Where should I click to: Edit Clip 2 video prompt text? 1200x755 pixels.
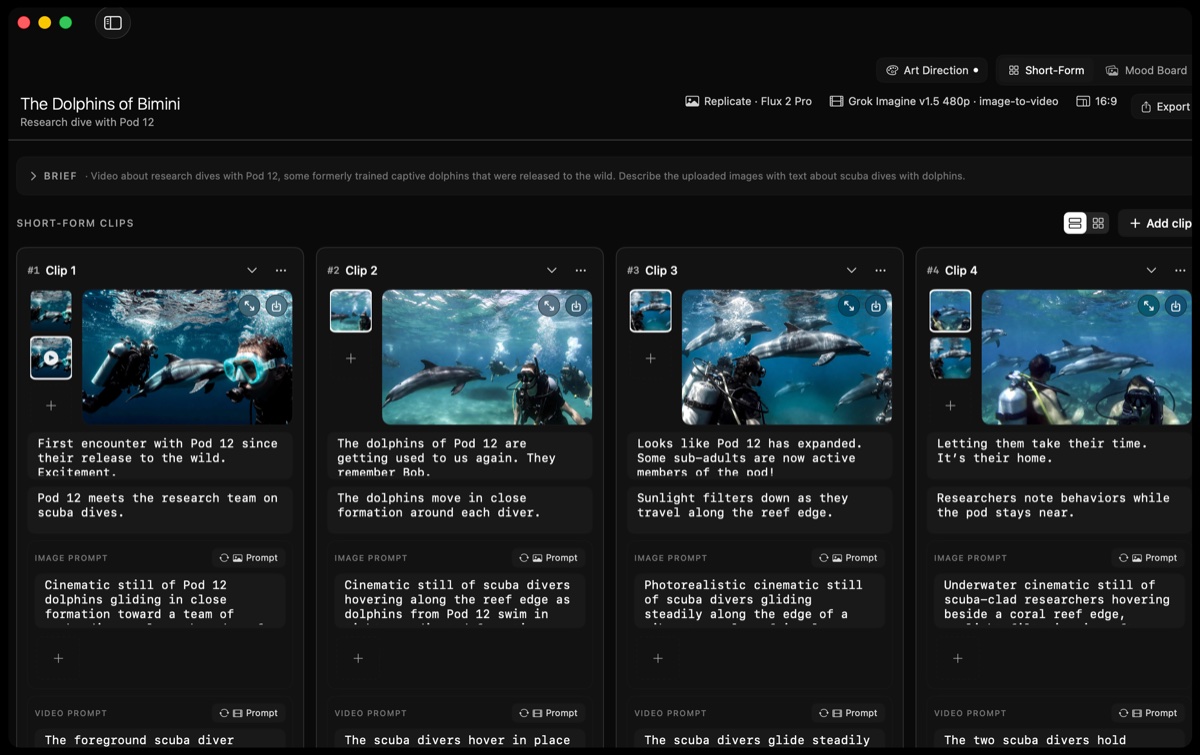(461, 740)
